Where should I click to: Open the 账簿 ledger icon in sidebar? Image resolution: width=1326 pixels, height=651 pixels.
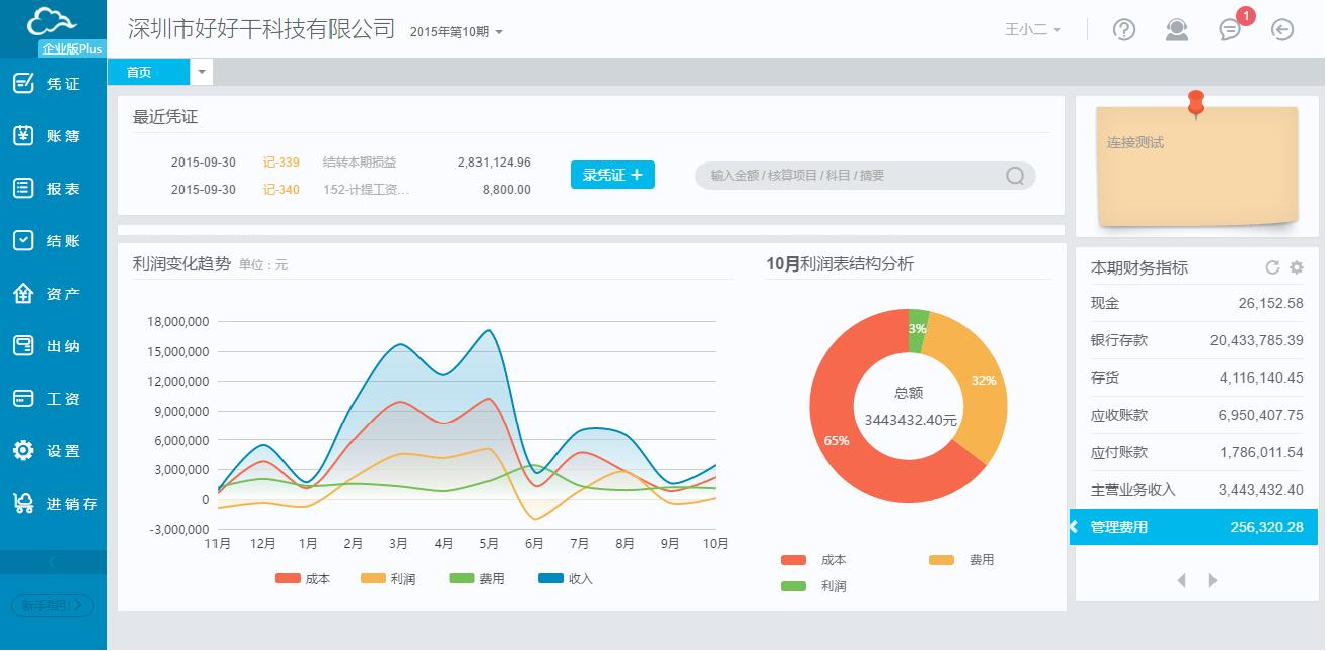pos(23,135)
